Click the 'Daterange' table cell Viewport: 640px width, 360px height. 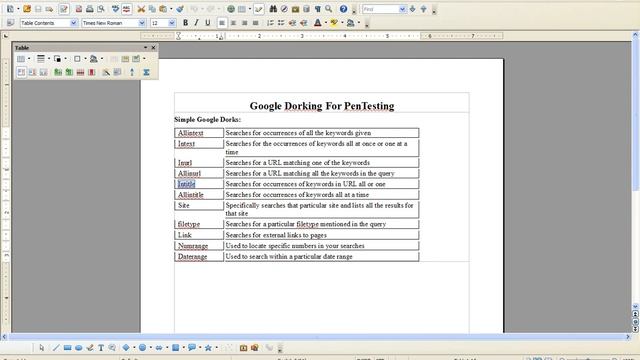199,256
